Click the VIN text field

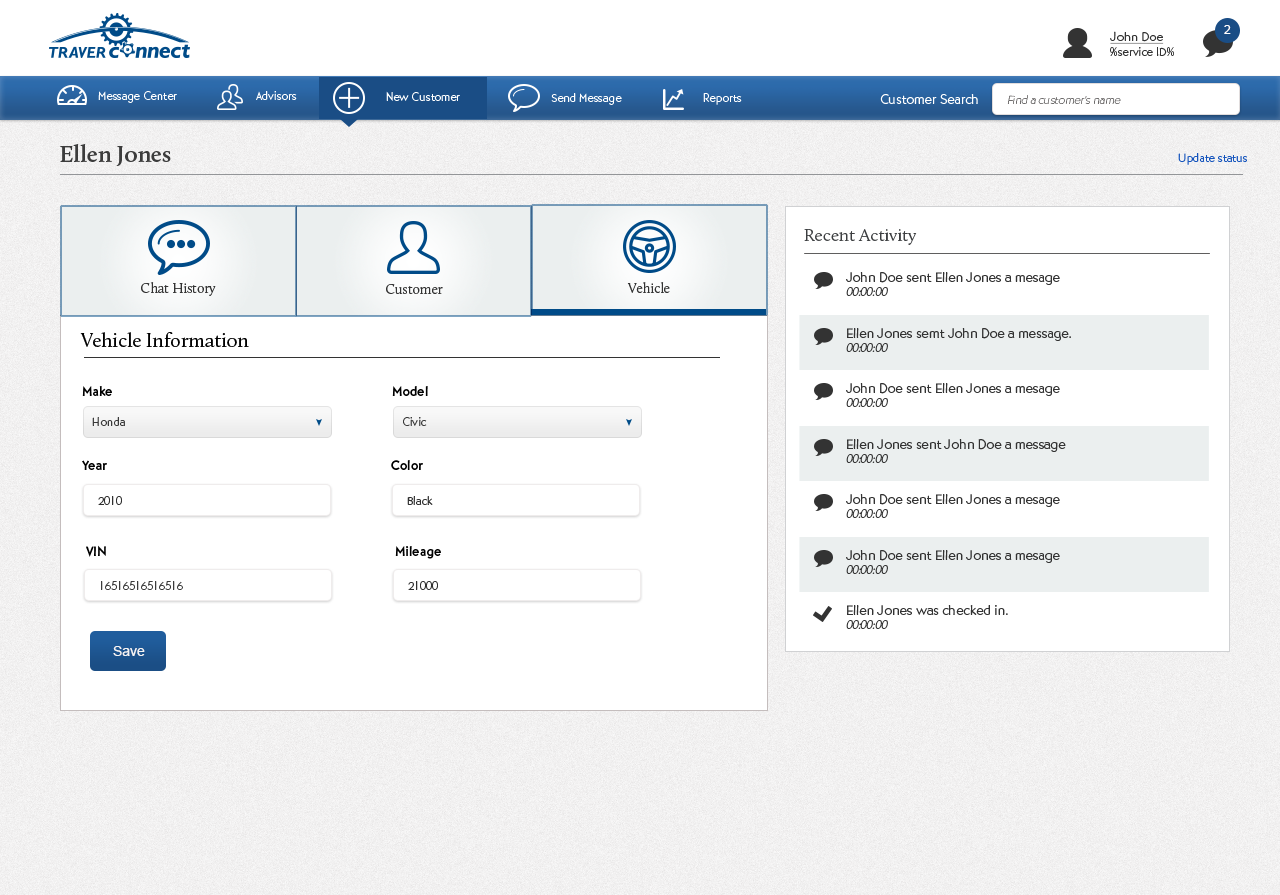[x=208, y=586]
